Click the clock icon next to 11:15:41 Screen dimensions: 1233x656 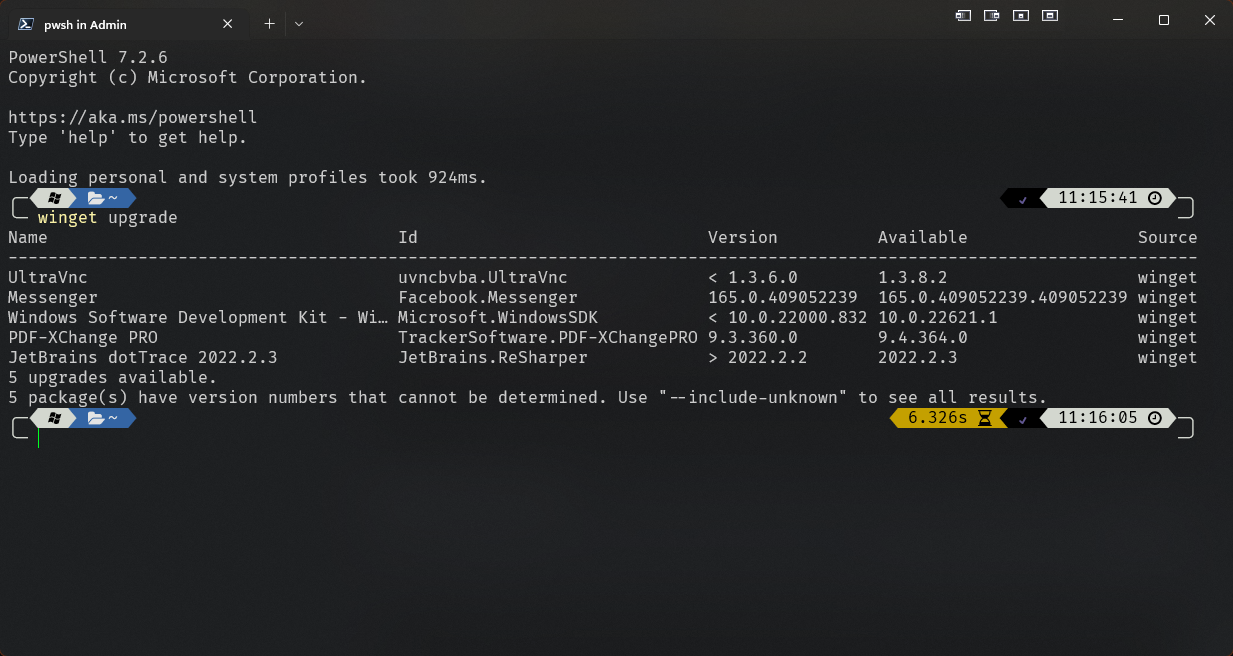coord(1154,197)
